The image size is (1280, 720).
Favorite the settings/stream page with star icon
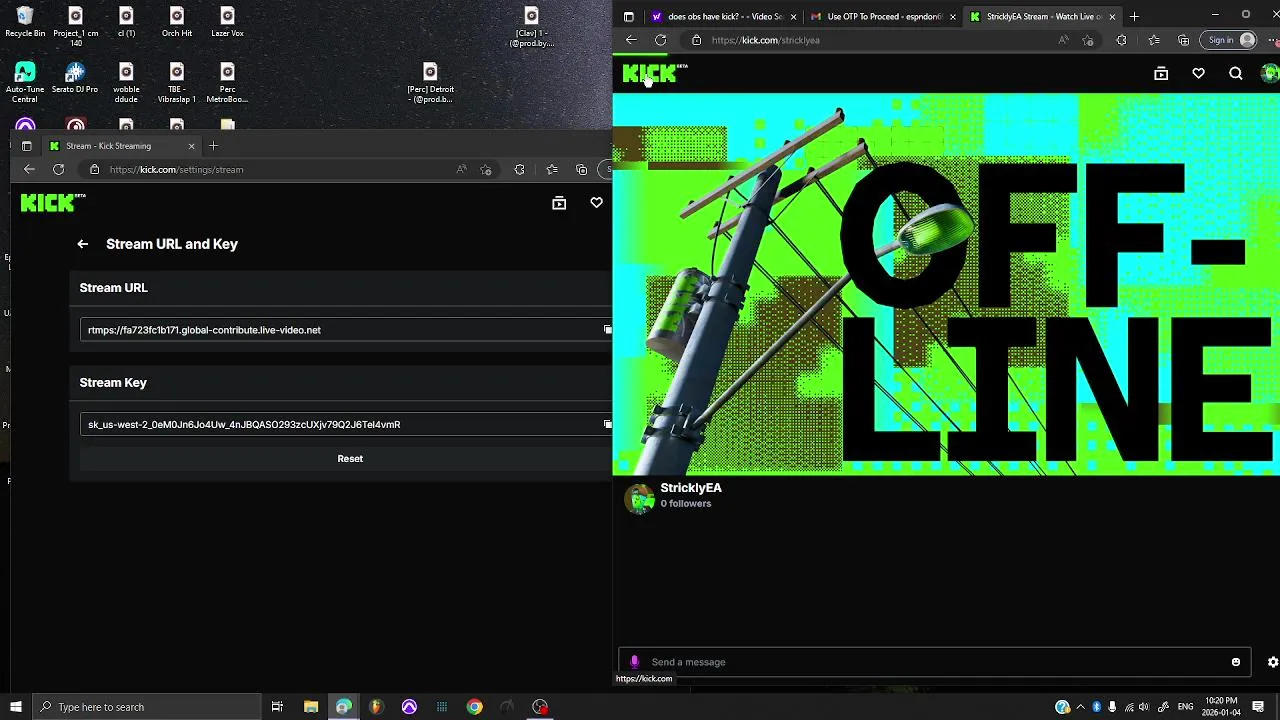click(x=486, y=170)
